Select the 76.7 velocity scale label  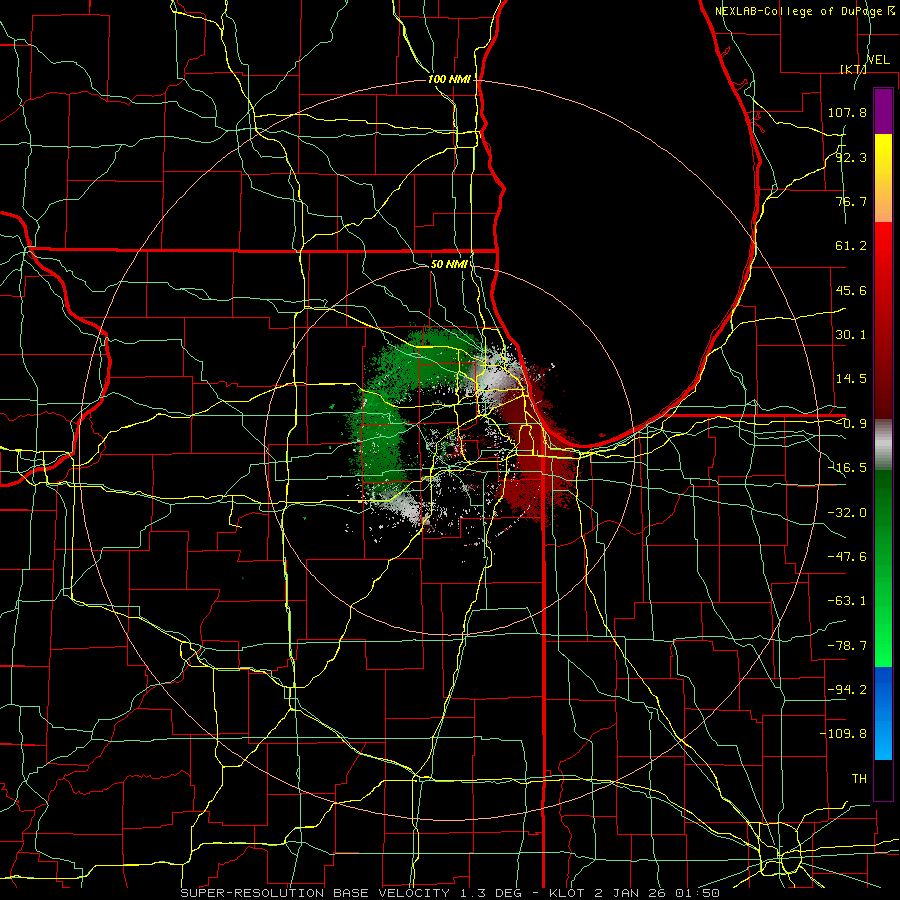tap(851, 201)
